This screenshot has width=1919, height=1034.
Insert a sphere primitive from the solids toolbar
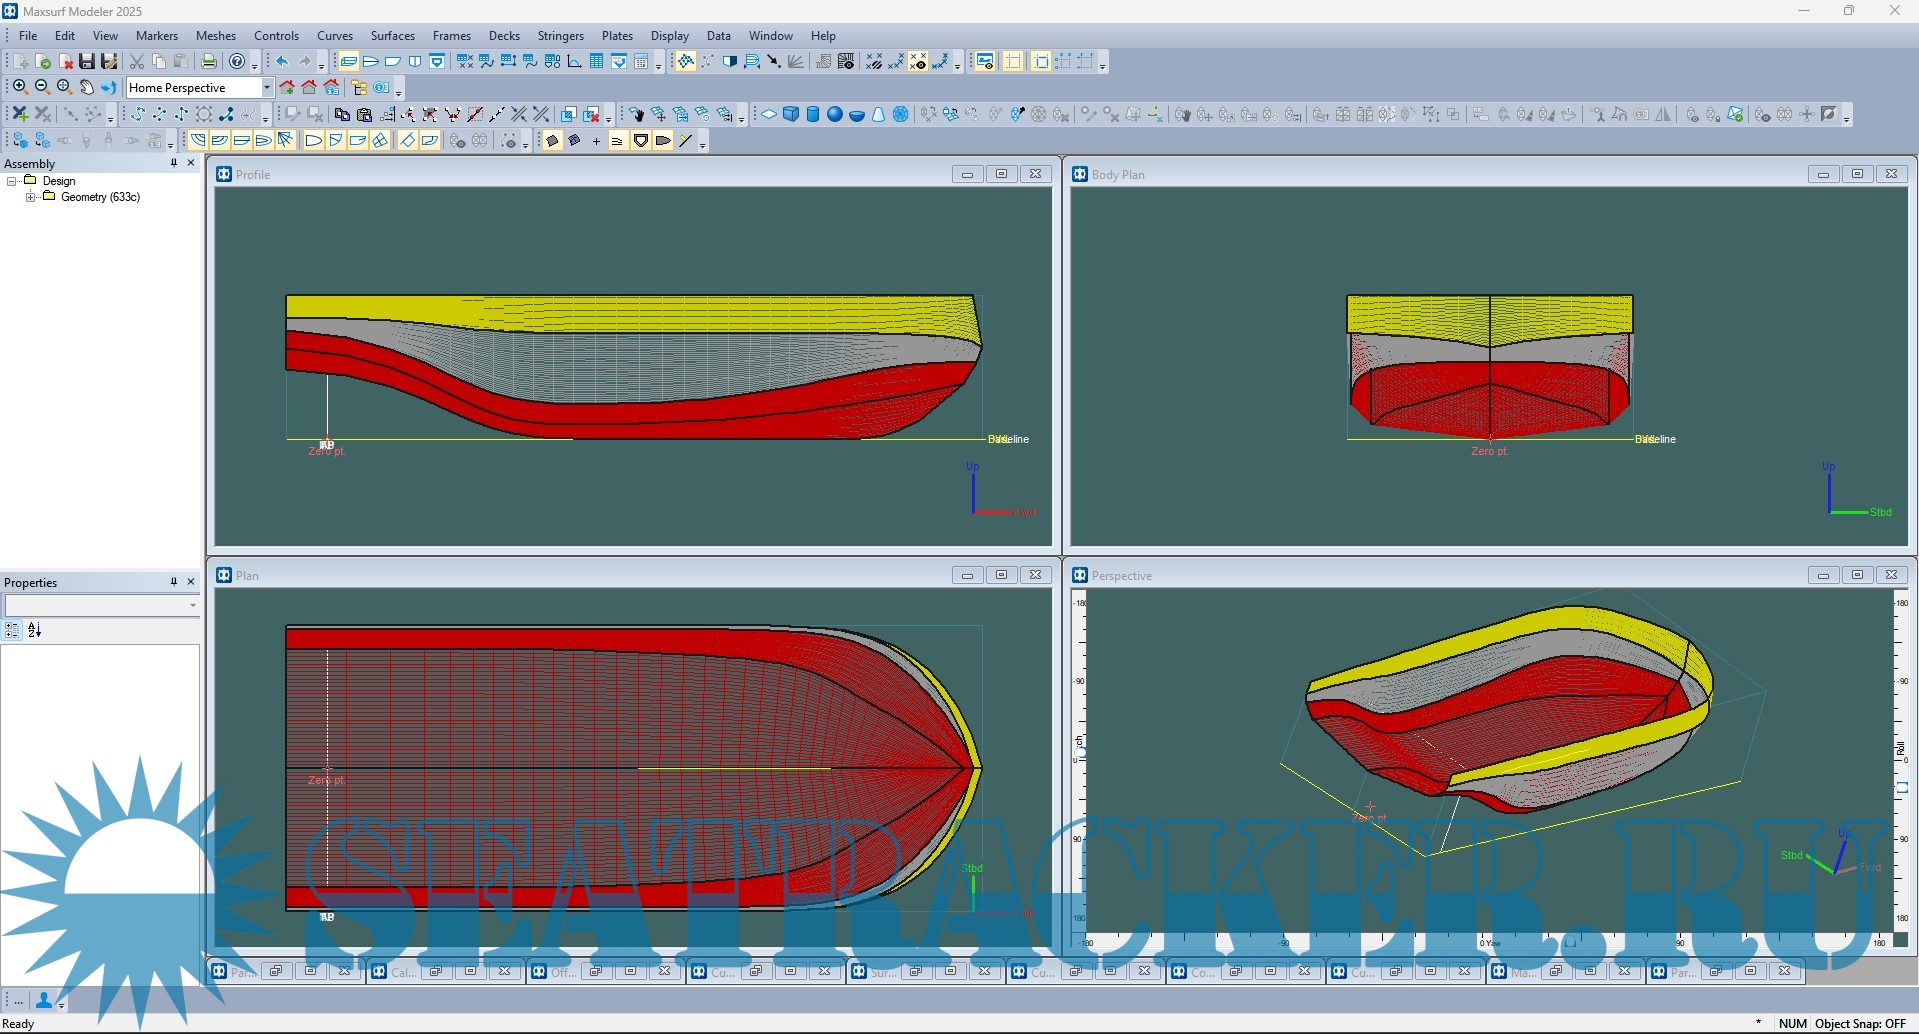coord(835,113)
